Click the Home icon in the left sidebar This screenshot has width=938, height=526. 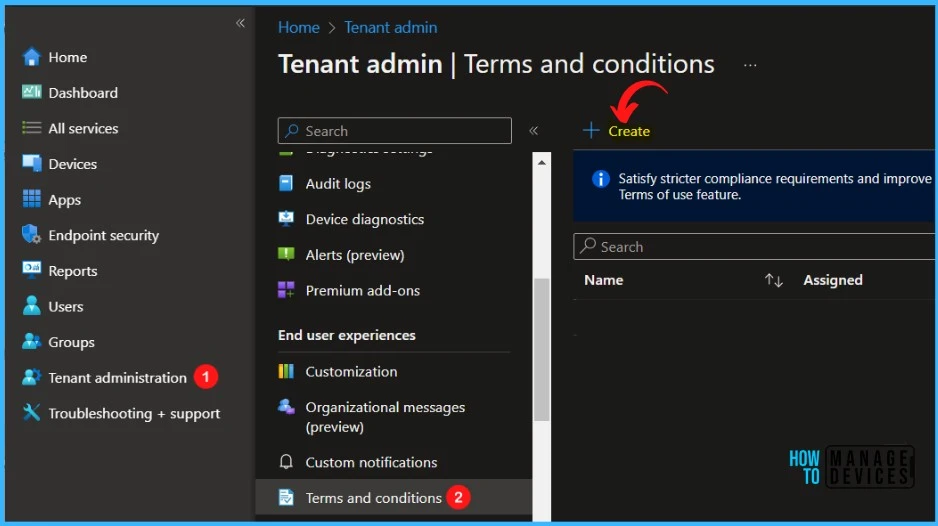coord(31,57)
